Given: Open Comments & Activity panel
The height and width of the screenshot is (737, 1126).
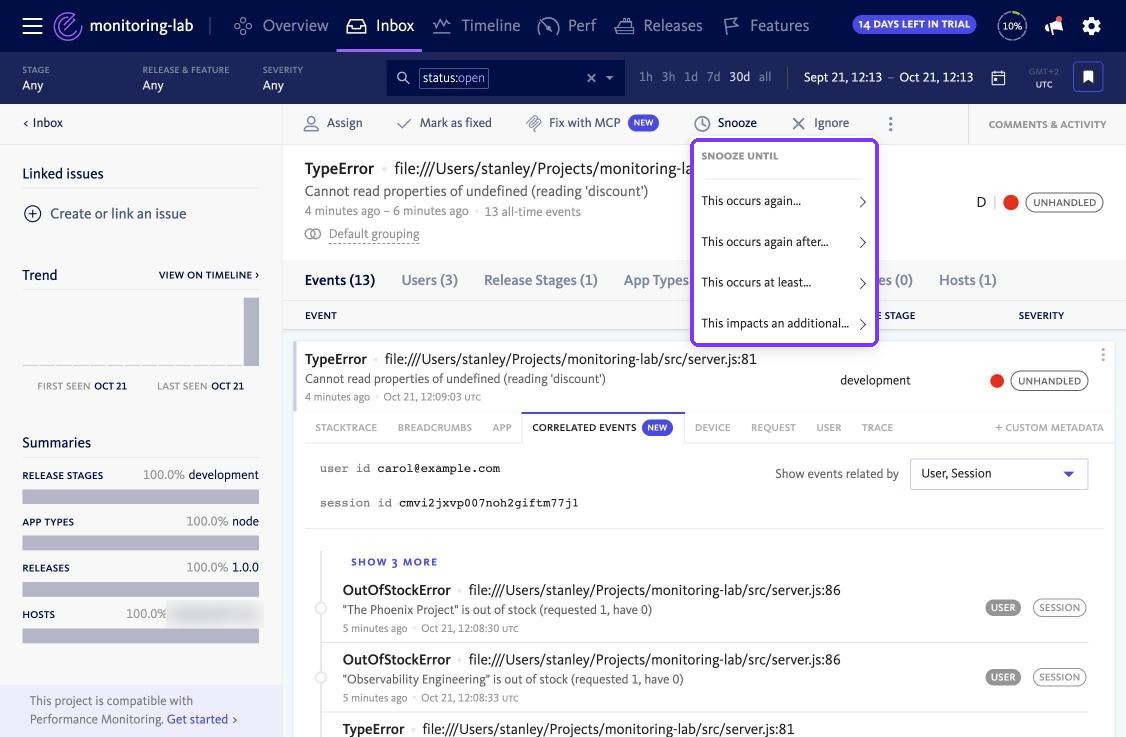Looking at the screenshot, I should coord(1047,124).
